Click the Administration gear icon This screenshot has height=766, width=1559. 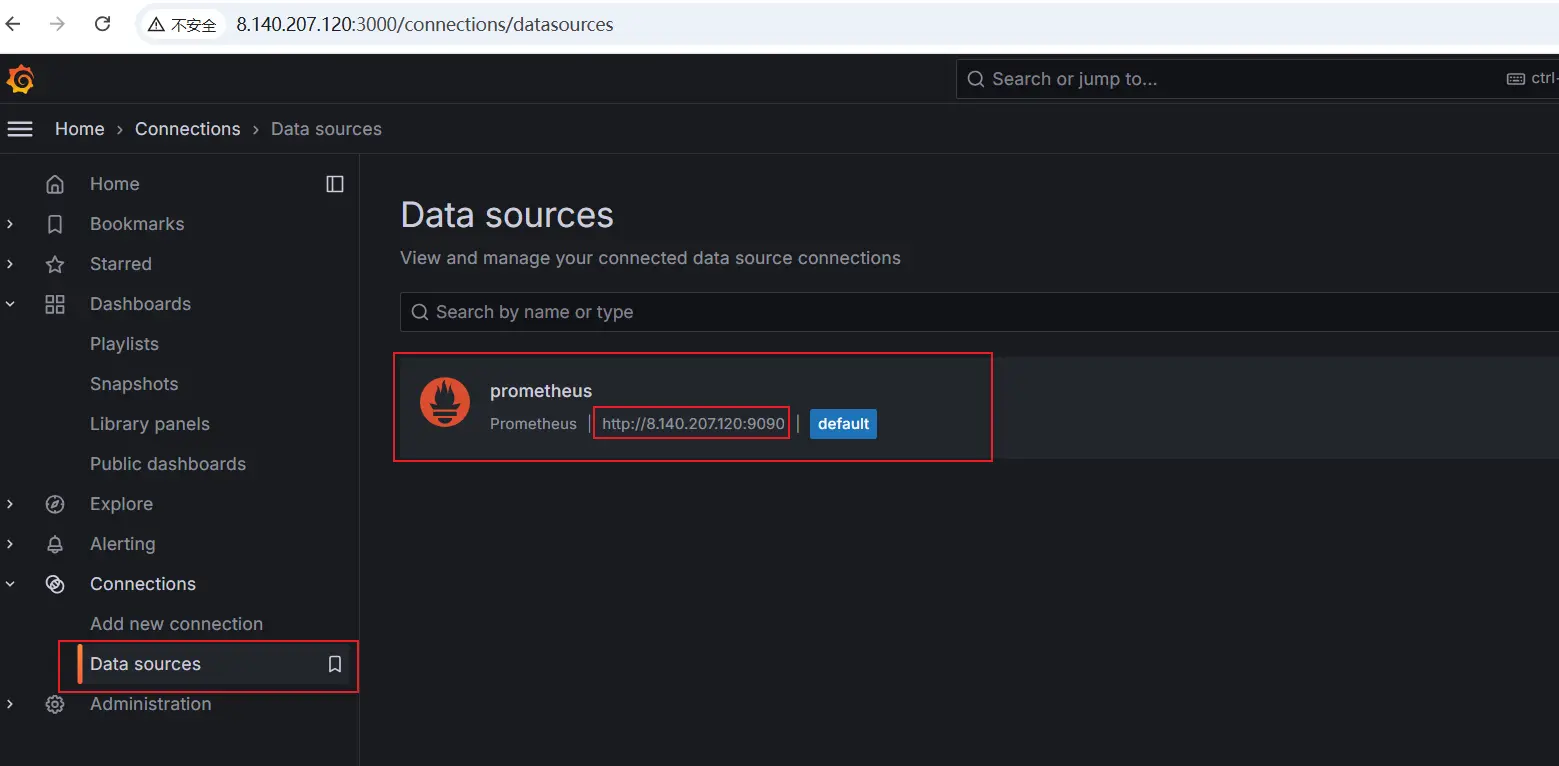55,704
